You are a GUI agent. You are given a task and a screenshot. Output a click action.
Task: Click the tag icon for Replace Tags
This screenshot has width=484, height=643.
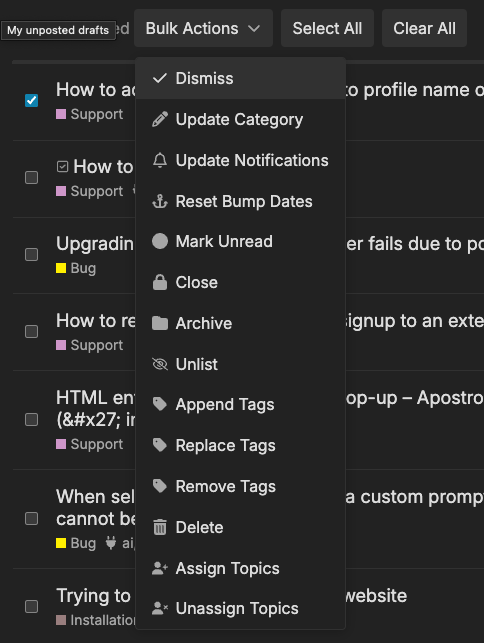click(160, 445)
